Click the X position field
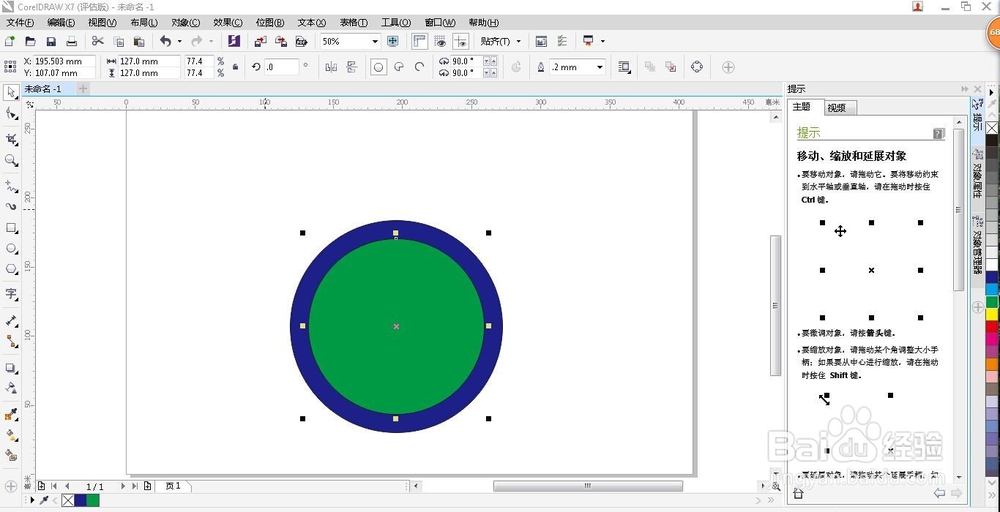Viewport: 1000px width, 512px height. [x=64, y=61]
